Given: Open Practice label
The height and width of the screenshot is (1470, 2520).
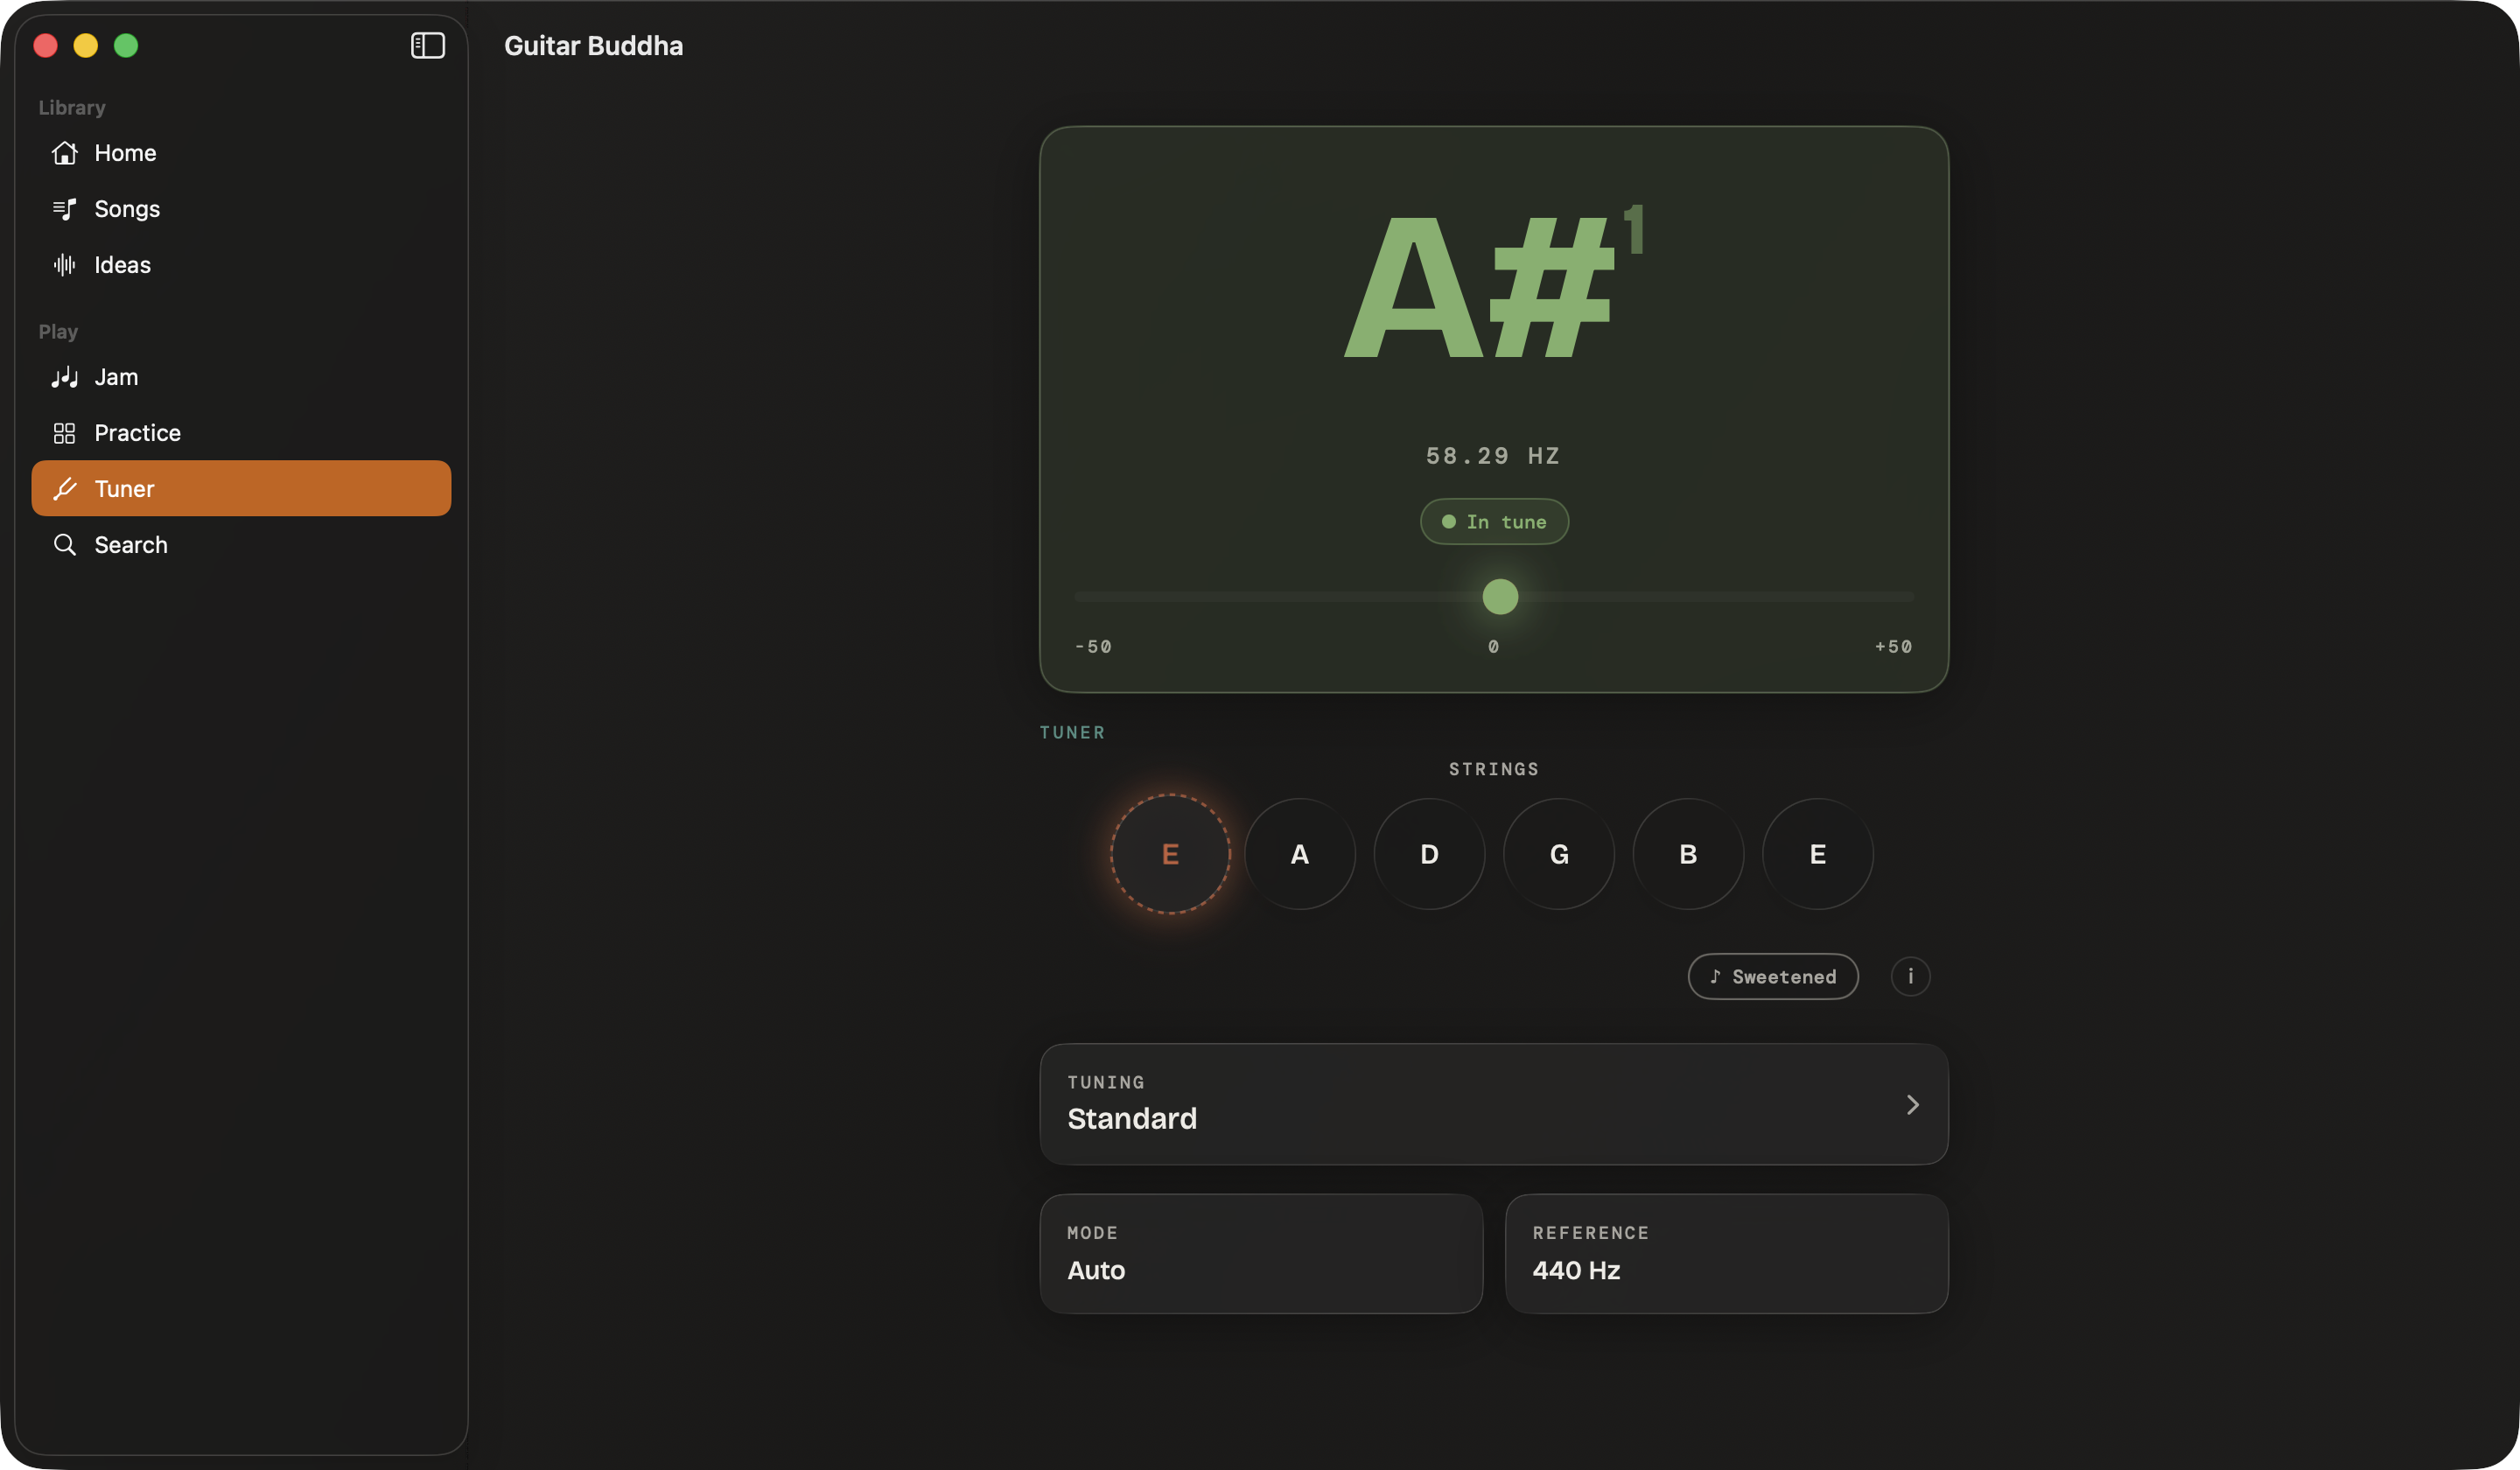Looking at the screenshot, I should click(x=137, y=433).
